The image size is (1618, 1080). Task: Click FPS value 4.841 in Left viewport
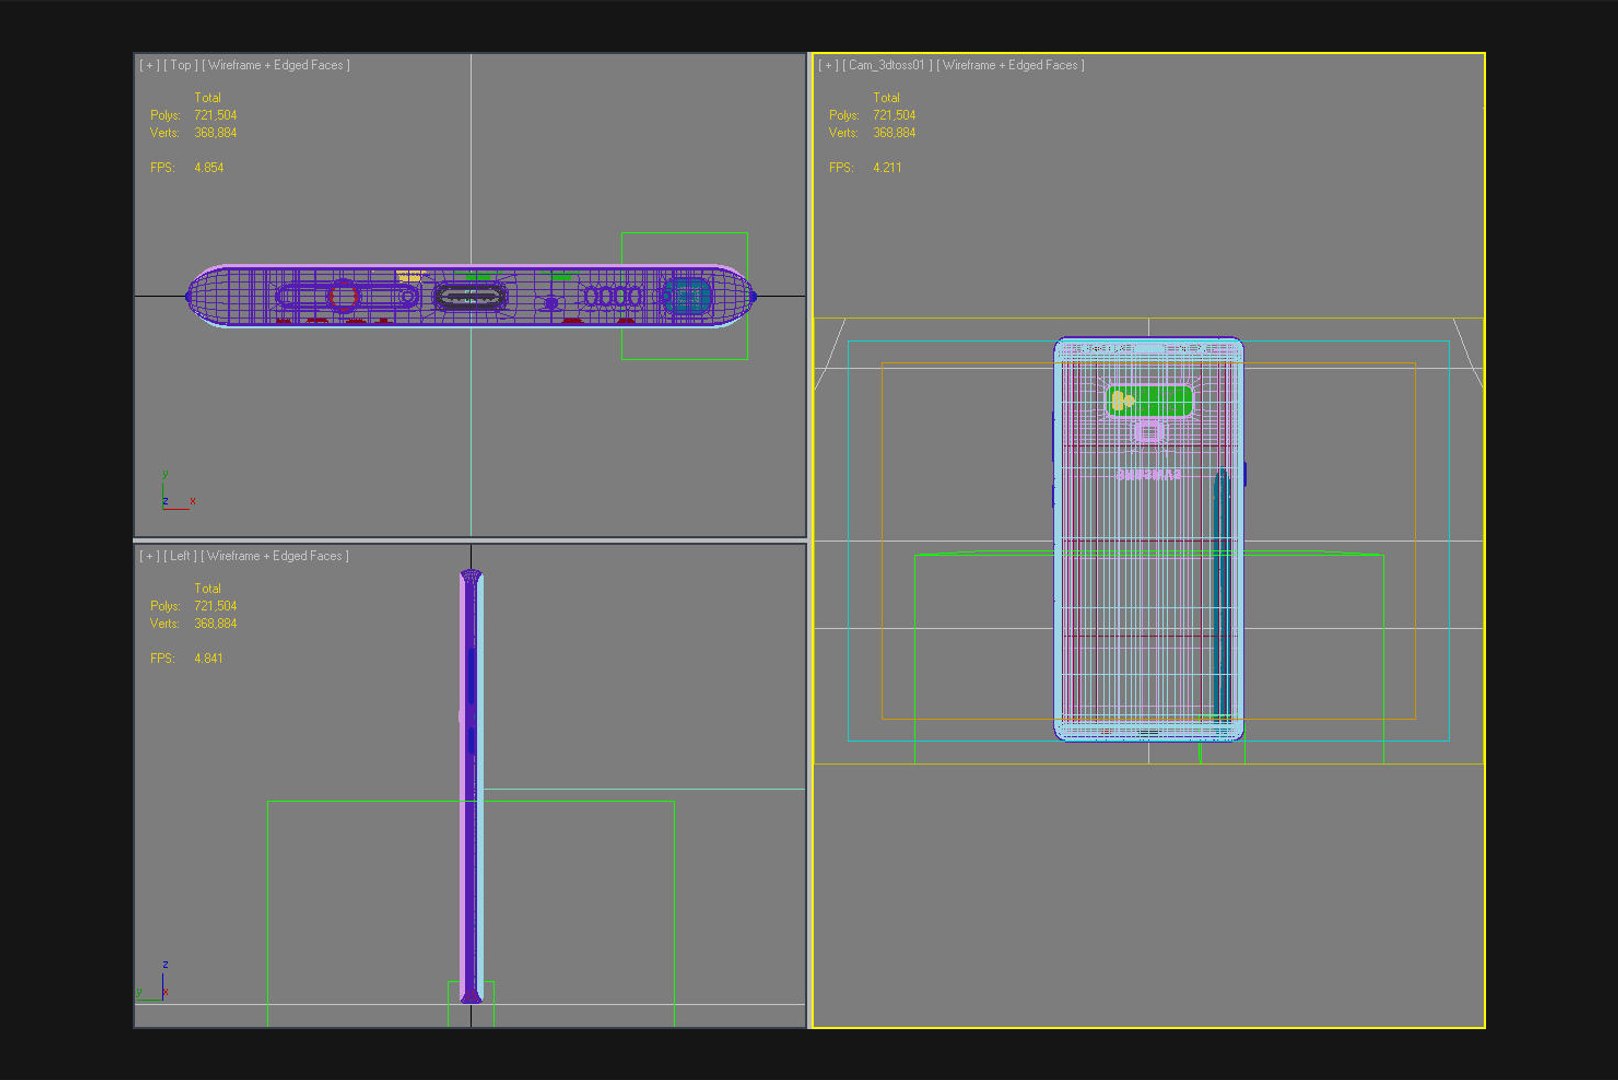[209, 659]
